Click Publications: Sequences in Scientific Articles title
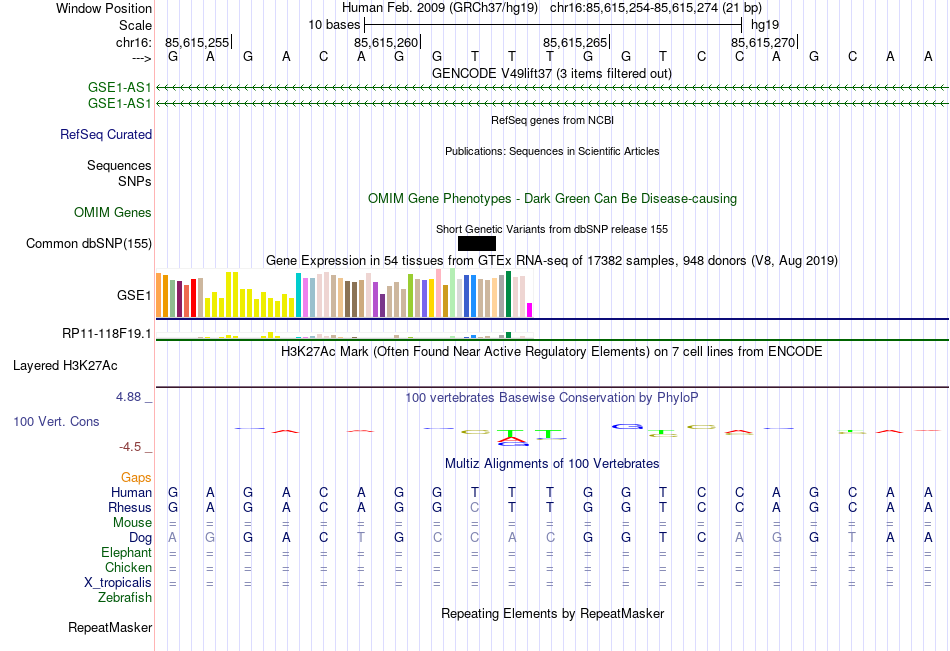 click(552, 151)
